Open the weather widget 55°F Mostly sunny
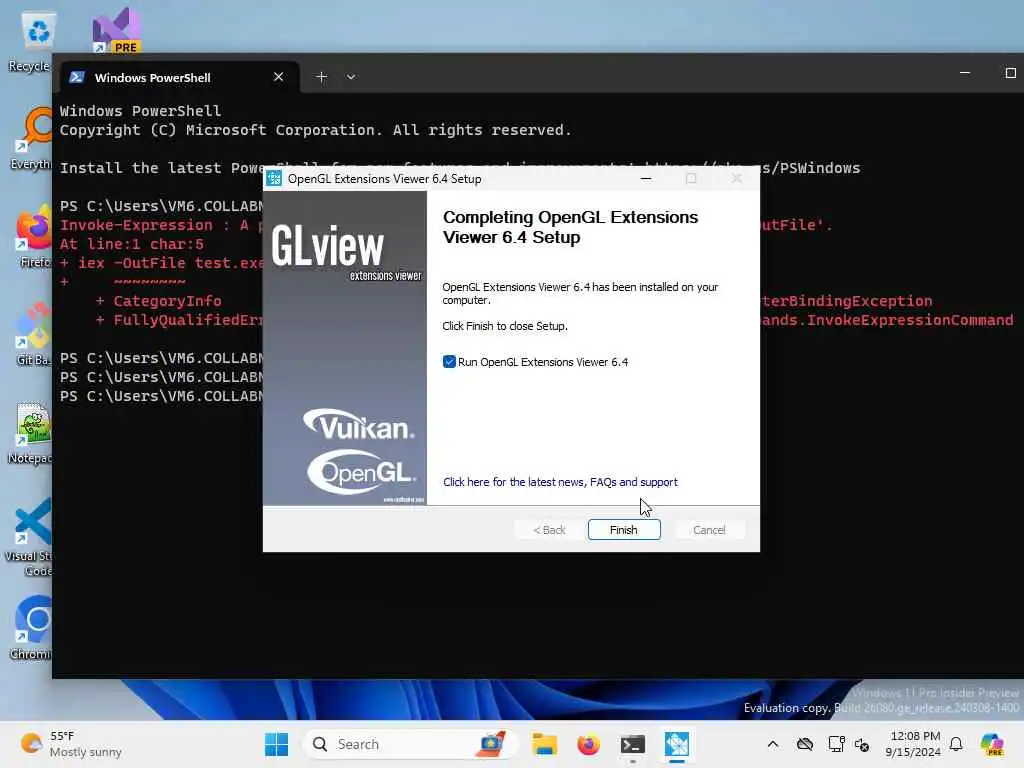 click(x=71, y=744)
